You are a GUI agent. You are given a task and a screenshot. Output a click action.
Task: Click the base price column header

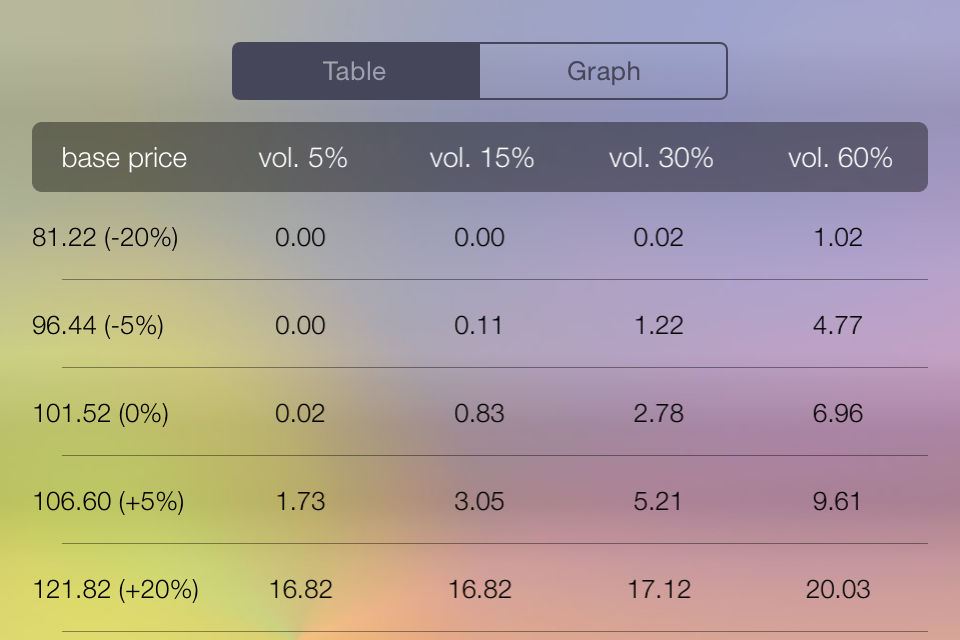pos(124,158)
